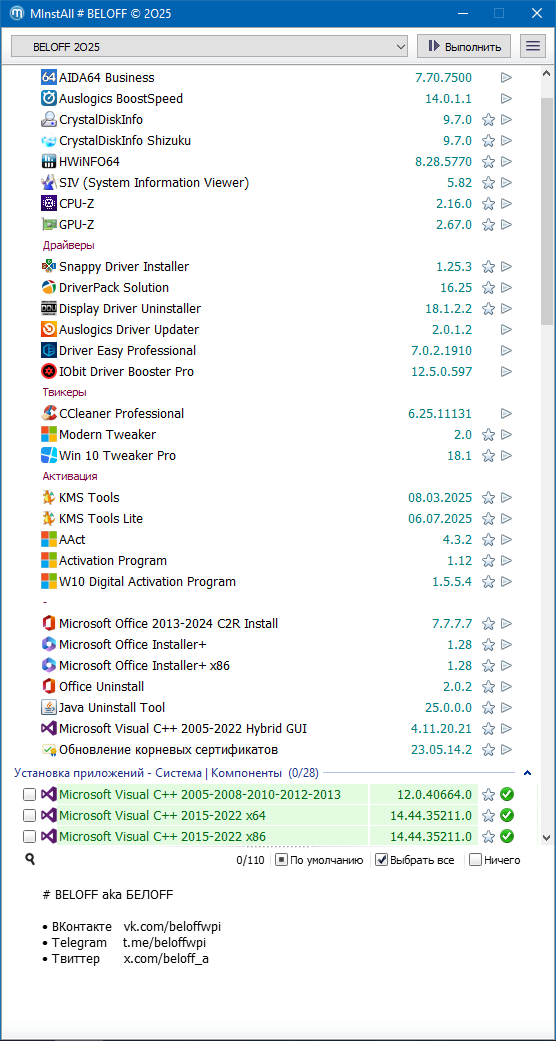Select Microsoft Office 2013-2024 C2R Install
This screenshot has height=1041, width=556.
[x=169, y=624]
